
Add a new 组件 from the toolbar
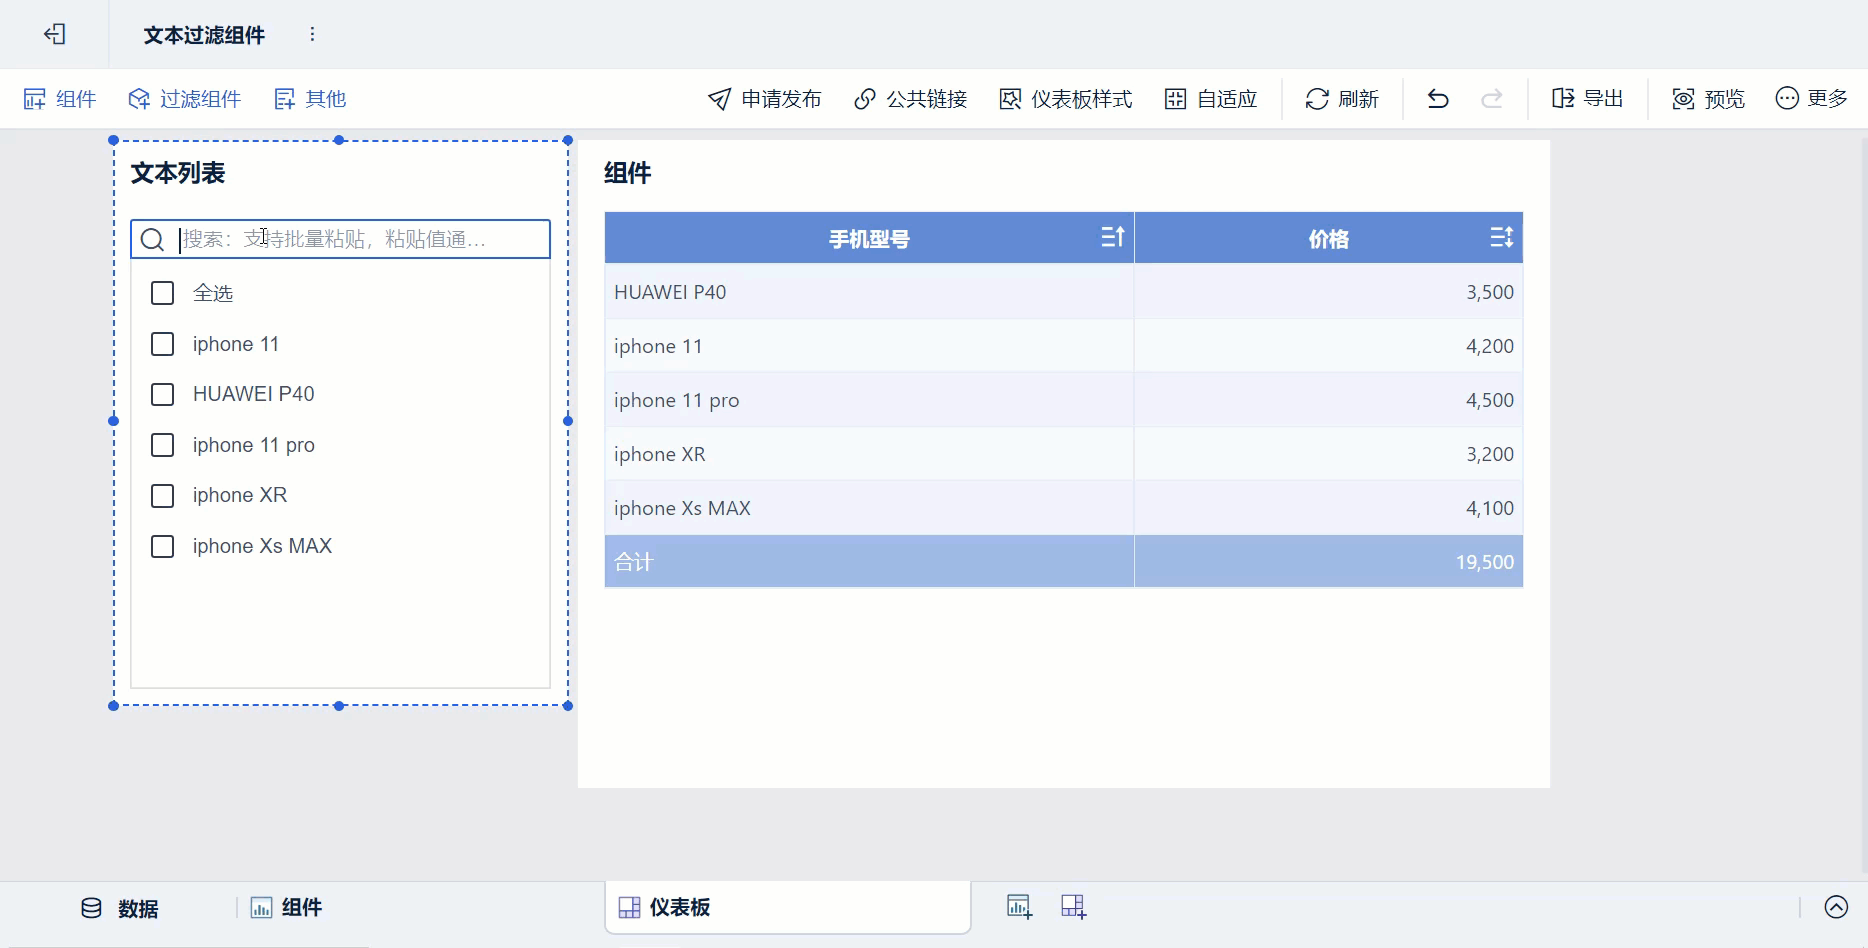coord(60,99)
